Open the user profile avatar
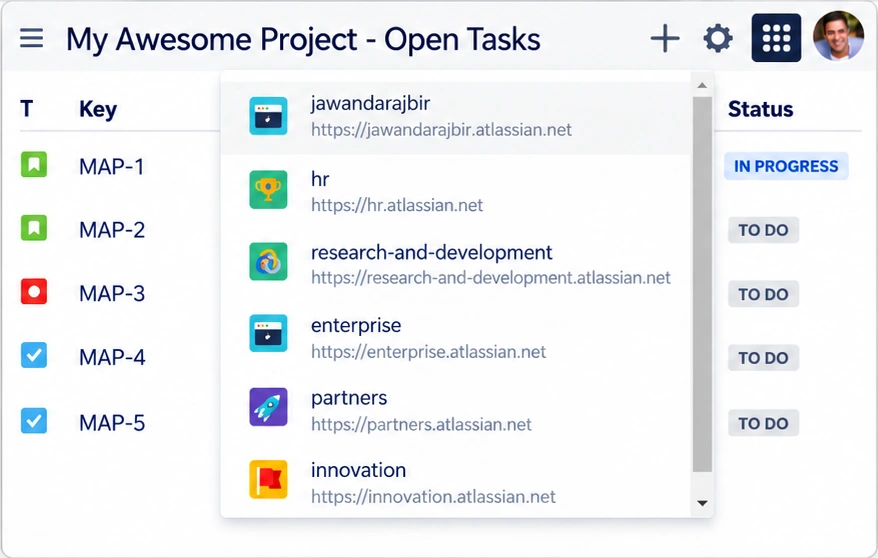The height and width of the screenshot is (558, 878). click(x=838, y=36)
